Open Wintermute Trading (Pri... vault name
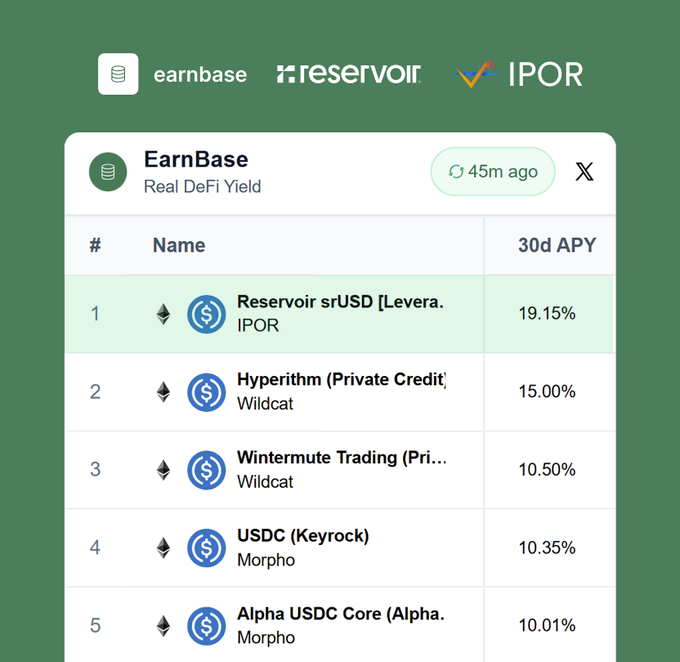The image size is (680, 662). click(342, 458)
